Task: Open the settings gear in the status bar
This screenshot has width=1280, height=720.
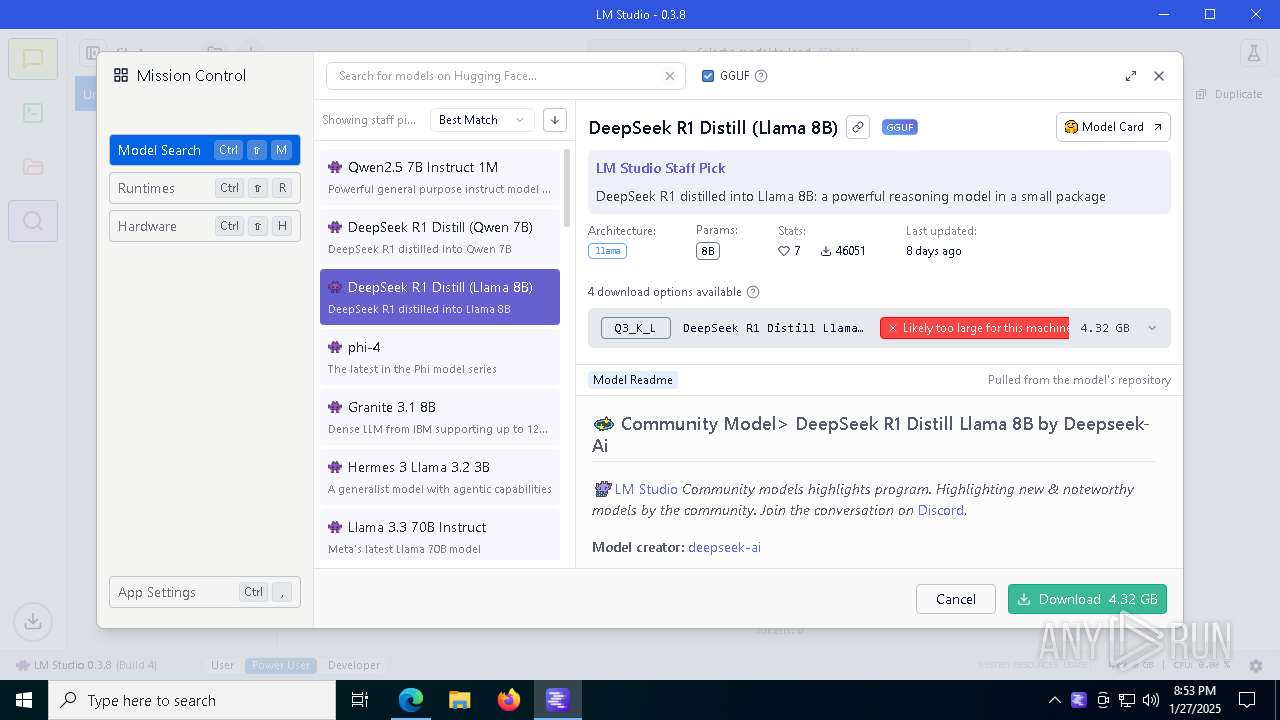Action: pyautogui.click(x=1257, y=665)
